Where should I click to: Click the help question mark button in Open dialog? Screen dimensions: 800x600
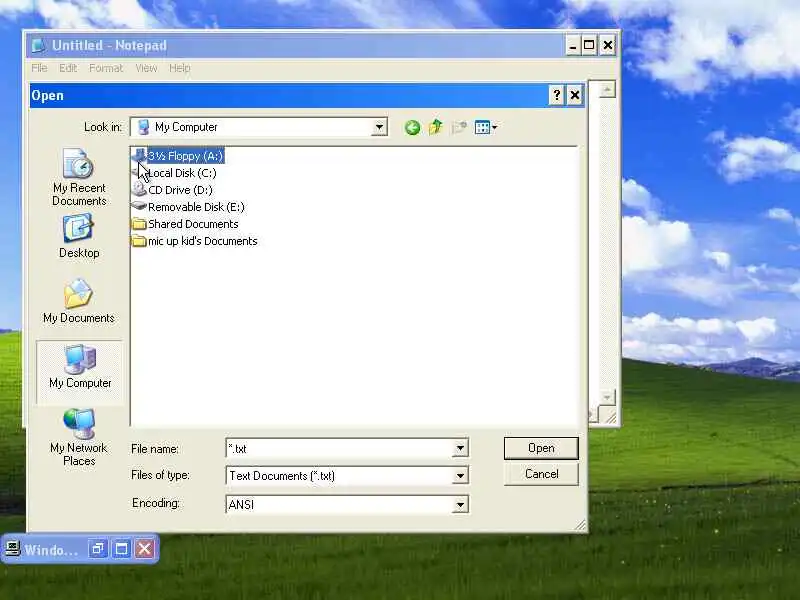pos(557,95)
